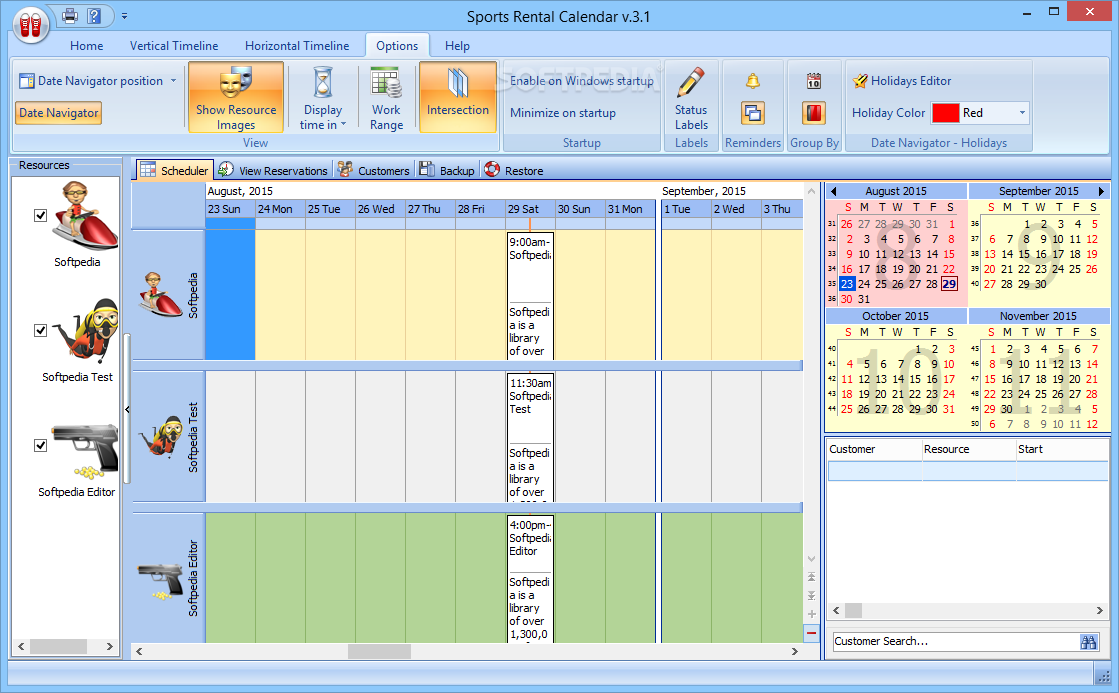
Task: Toggle Show Resource Images
Action: coord(236,97)
